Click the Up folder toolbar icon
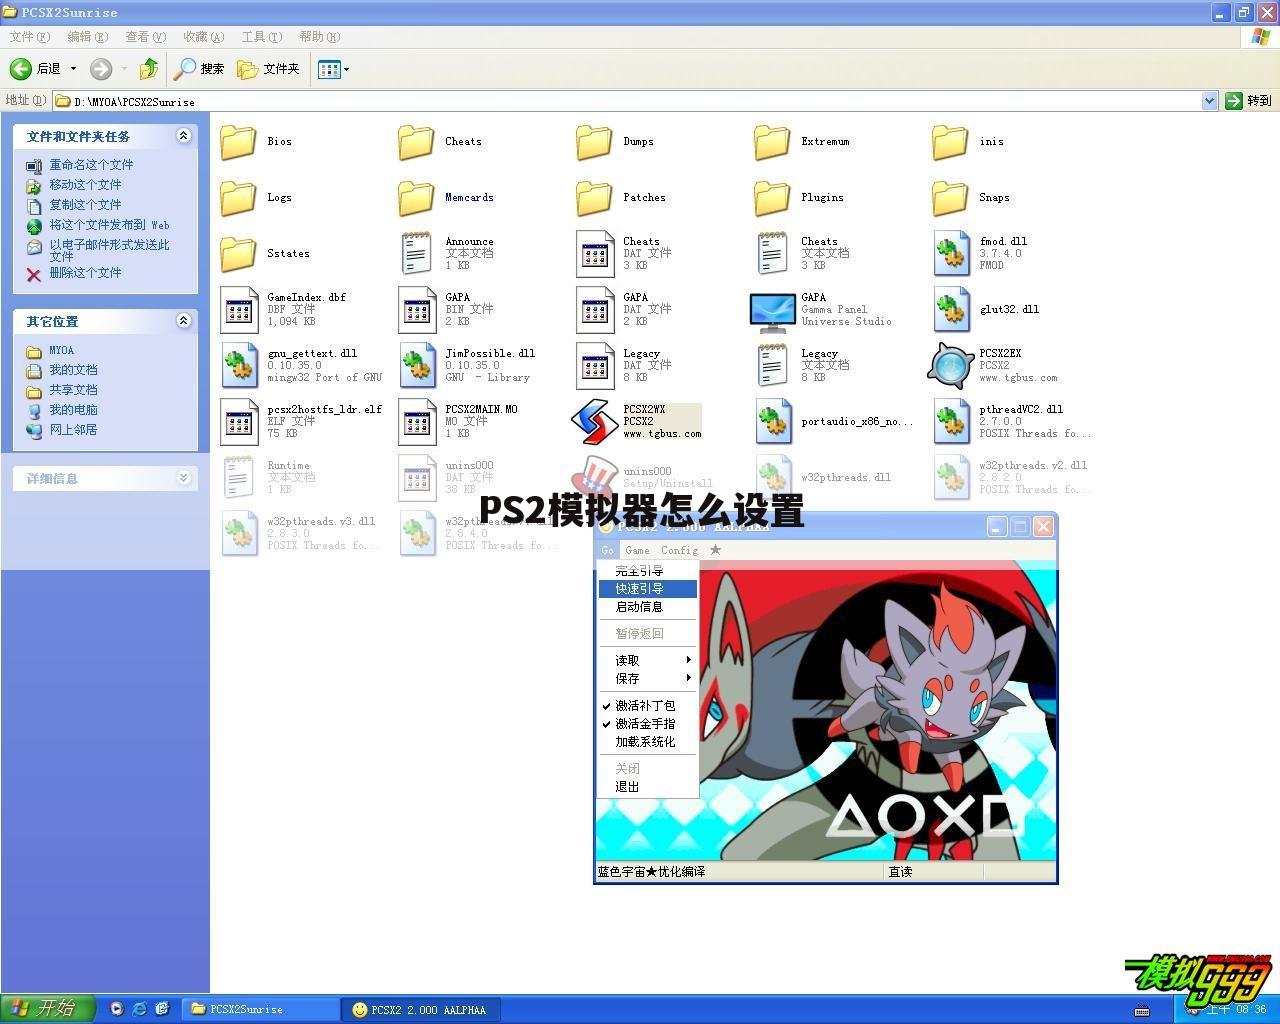Screen dimensions: 1280x1024 click(x=149, y=69)
